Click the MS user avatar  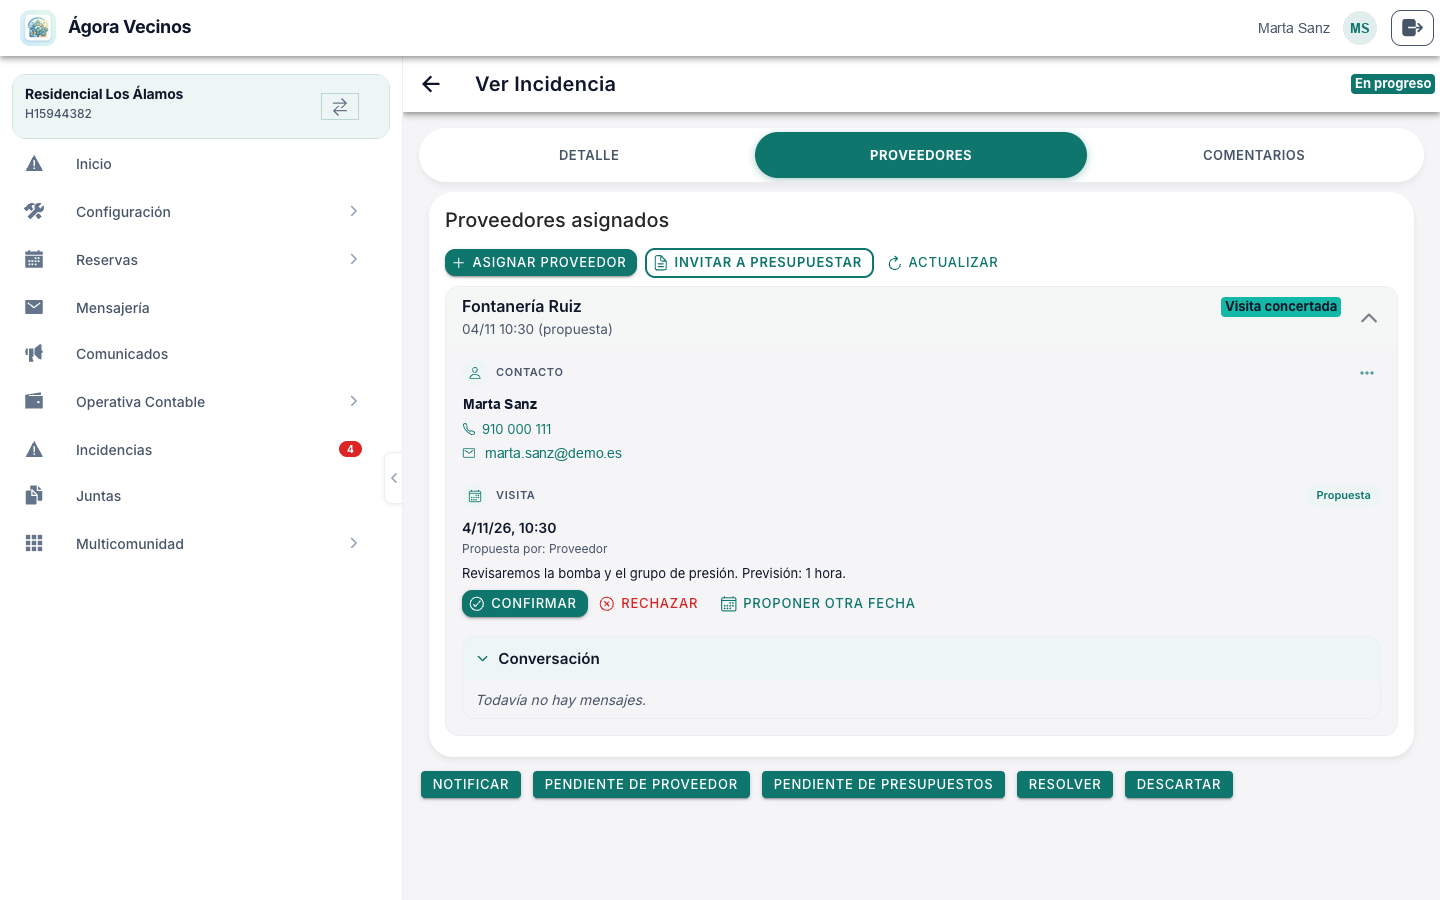[x=1360, y=28]
